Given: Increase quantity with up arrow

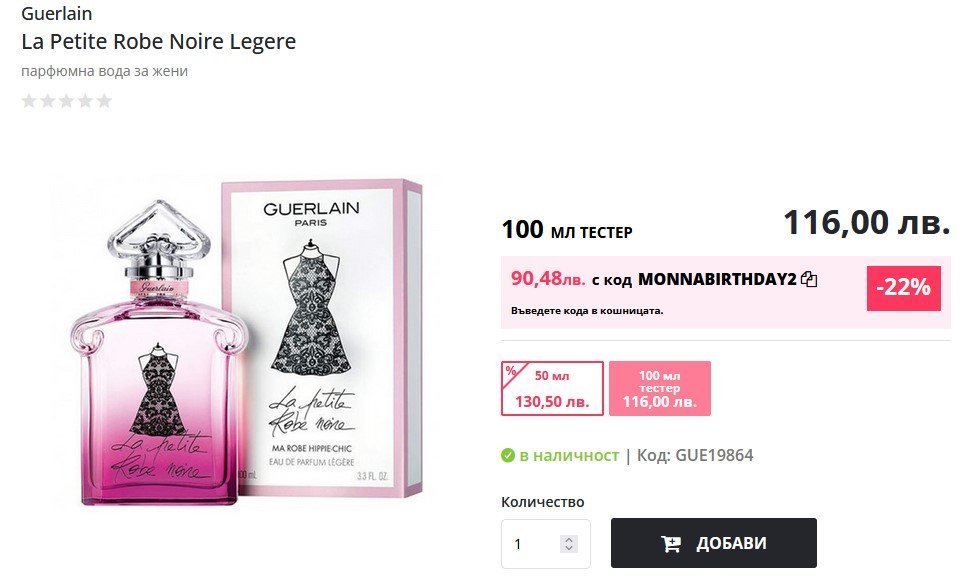Looking at the screenshot, I should tap(568, 539).
